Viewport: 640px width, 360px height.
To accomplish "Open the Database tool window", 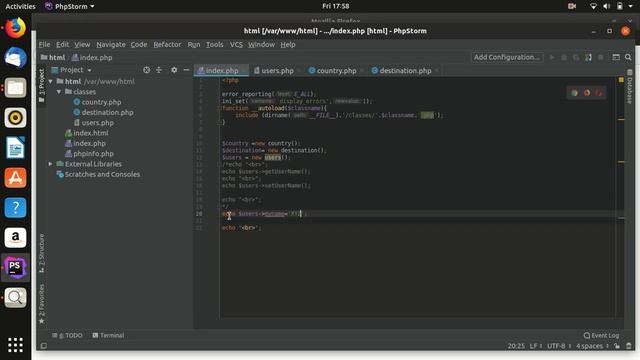I will point(629,87).
